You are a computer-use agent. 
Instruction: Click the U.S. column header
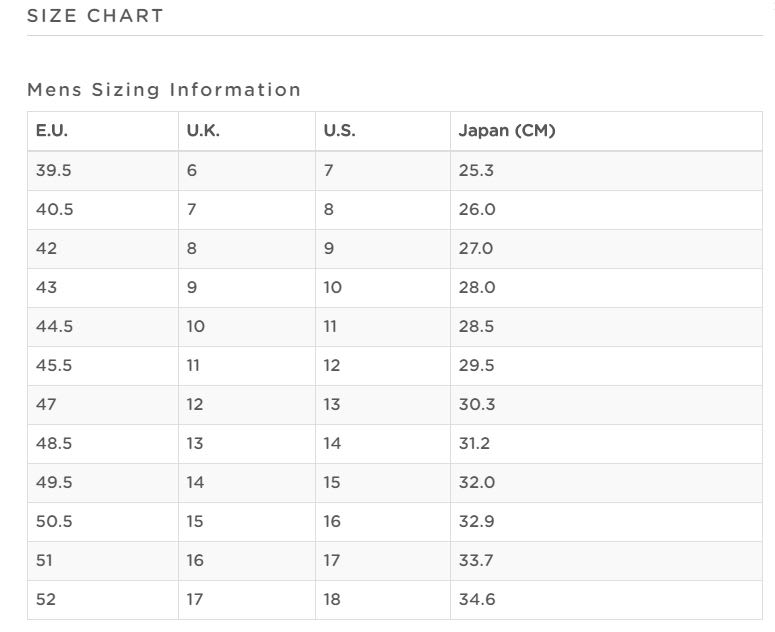[x=339, y=131]
